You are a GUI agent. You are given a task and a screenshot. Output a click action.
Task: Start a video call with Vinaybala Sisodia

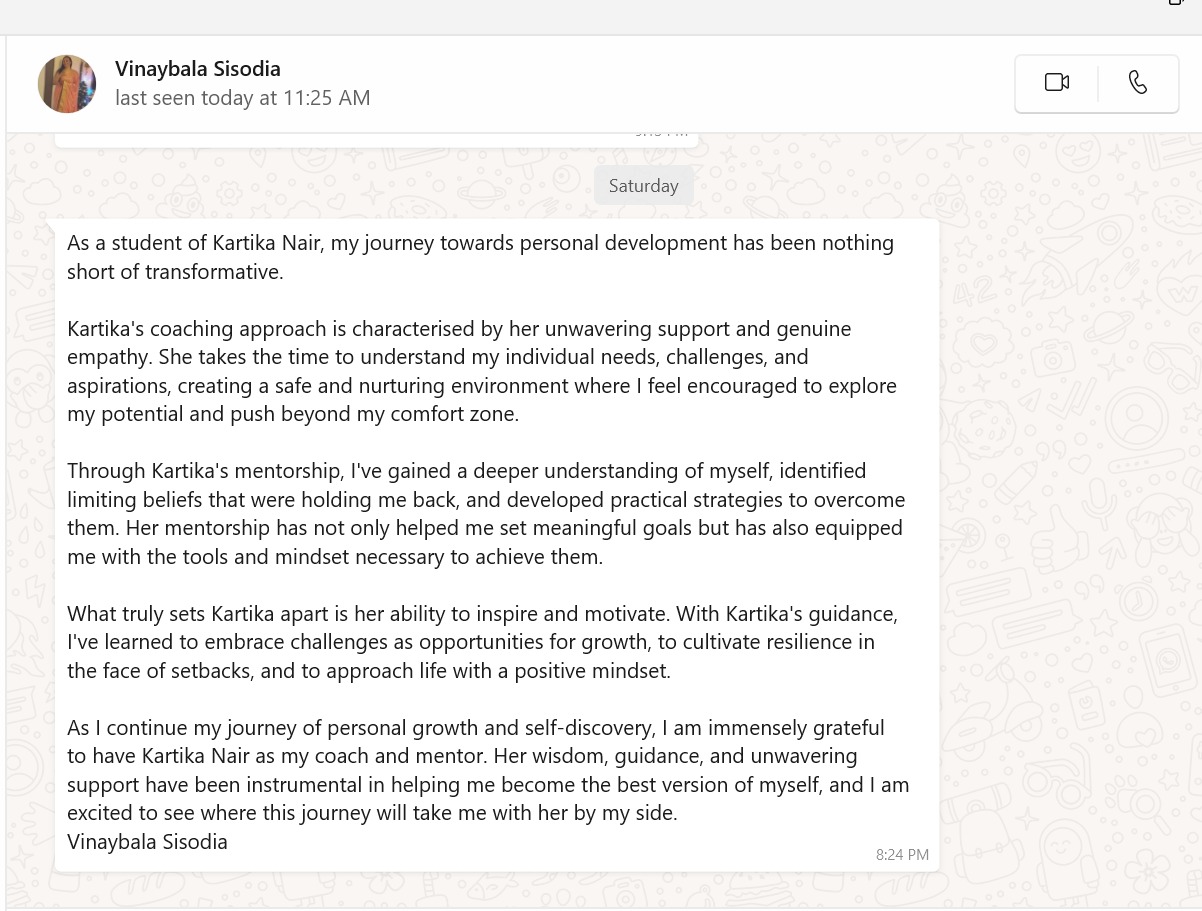[1056, 83]
